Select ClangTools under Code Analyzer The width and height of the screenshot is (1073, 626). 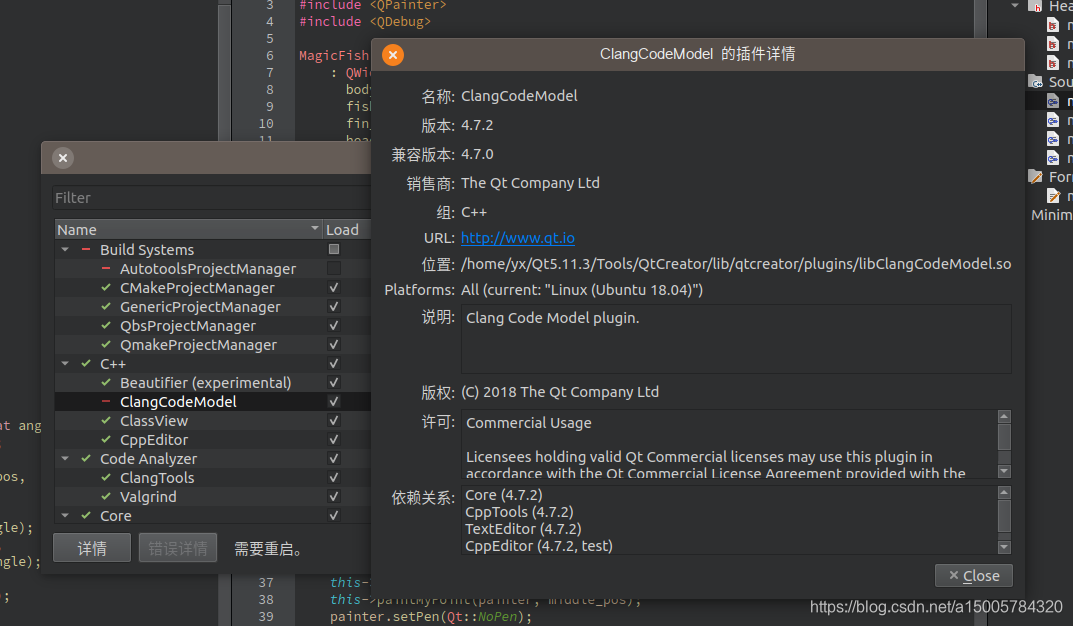coord(158,477)
